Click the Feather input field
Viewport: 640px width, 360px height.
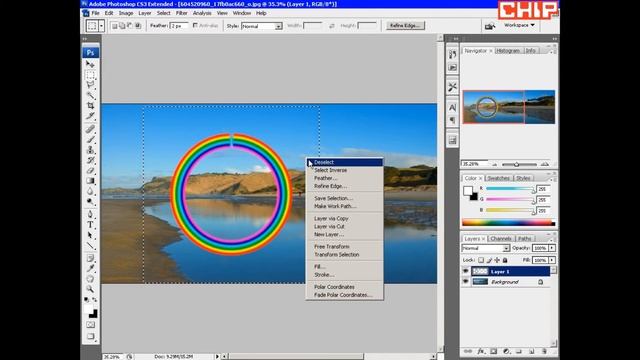[x=179, y=26]
